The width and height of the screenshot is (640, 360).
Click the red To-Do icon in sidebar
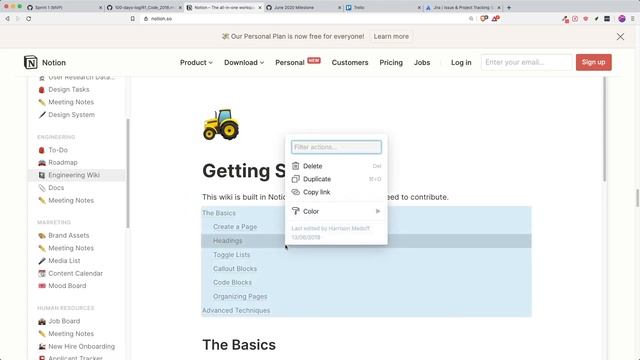pyautogui.click(x=42, y=150)
